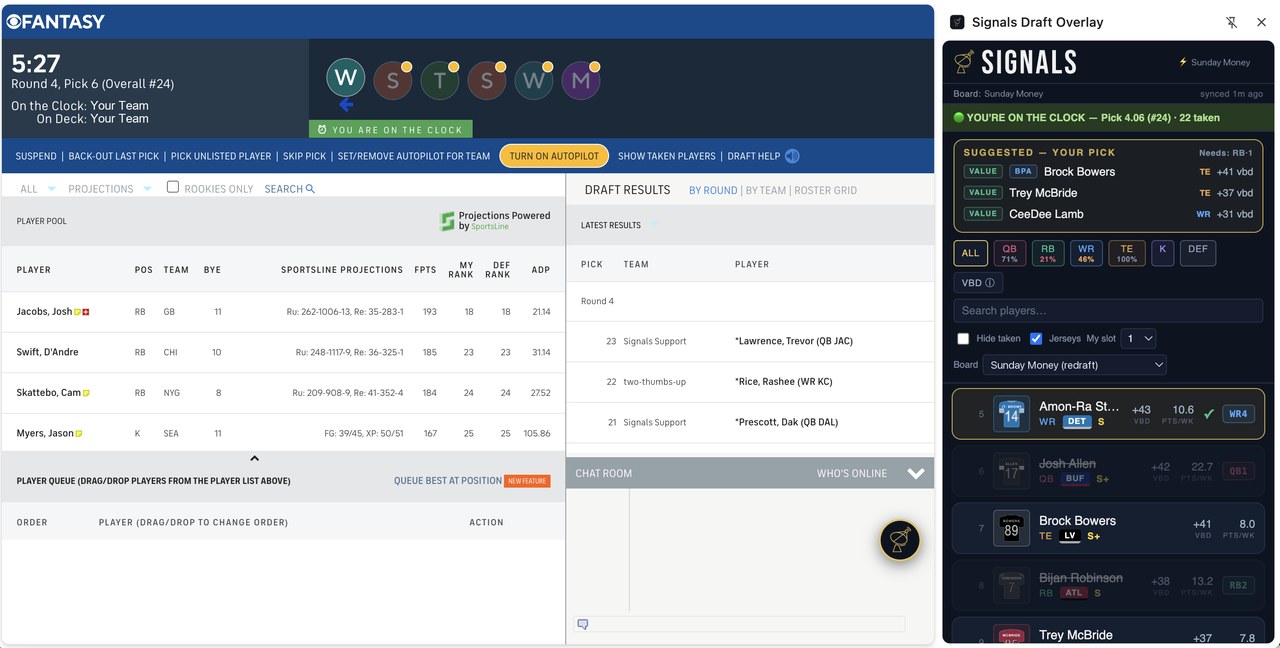The height and width of the screenshot is (648, 1280).
Task: Click the note icon beside Skattebo, Cam
Action: [x=86, y=393]
